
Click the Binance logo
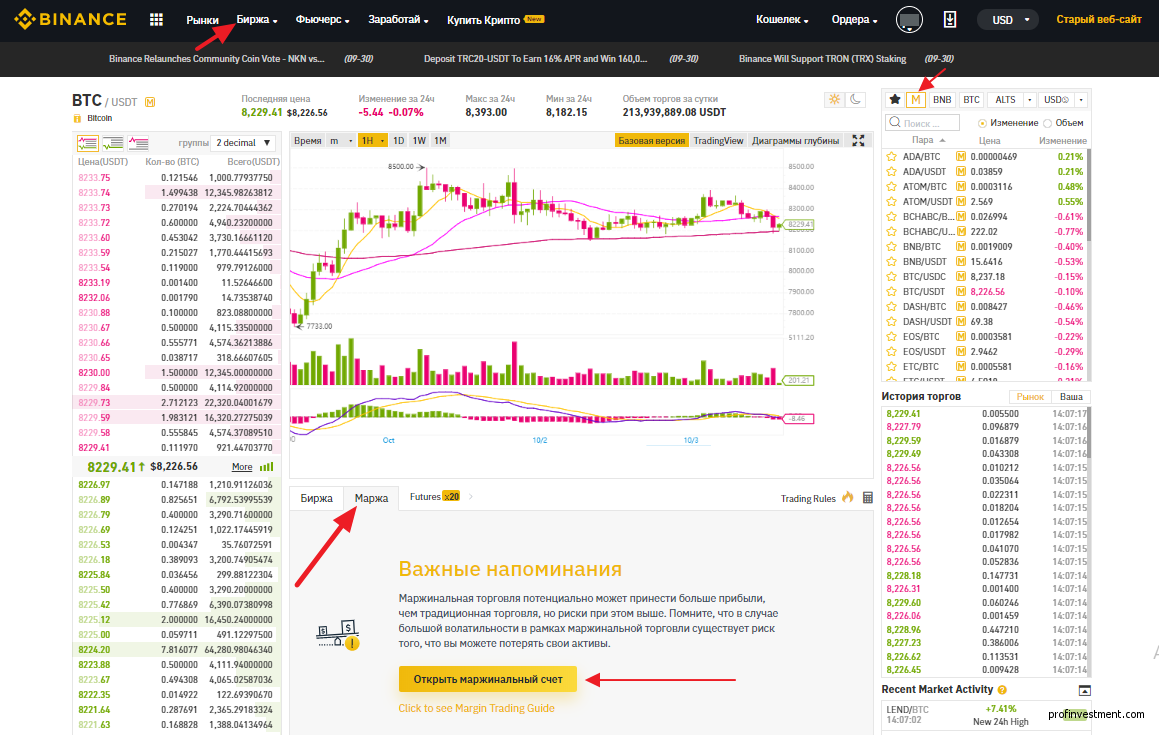(x=70, y=19)
